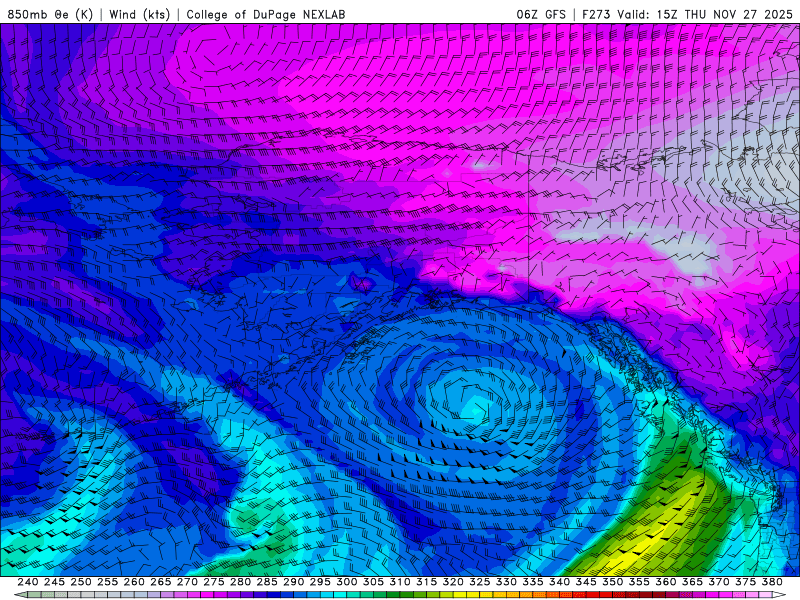Click the '850mb θe (K)' title text
This screenshot has height=600, width=800.
50,14
